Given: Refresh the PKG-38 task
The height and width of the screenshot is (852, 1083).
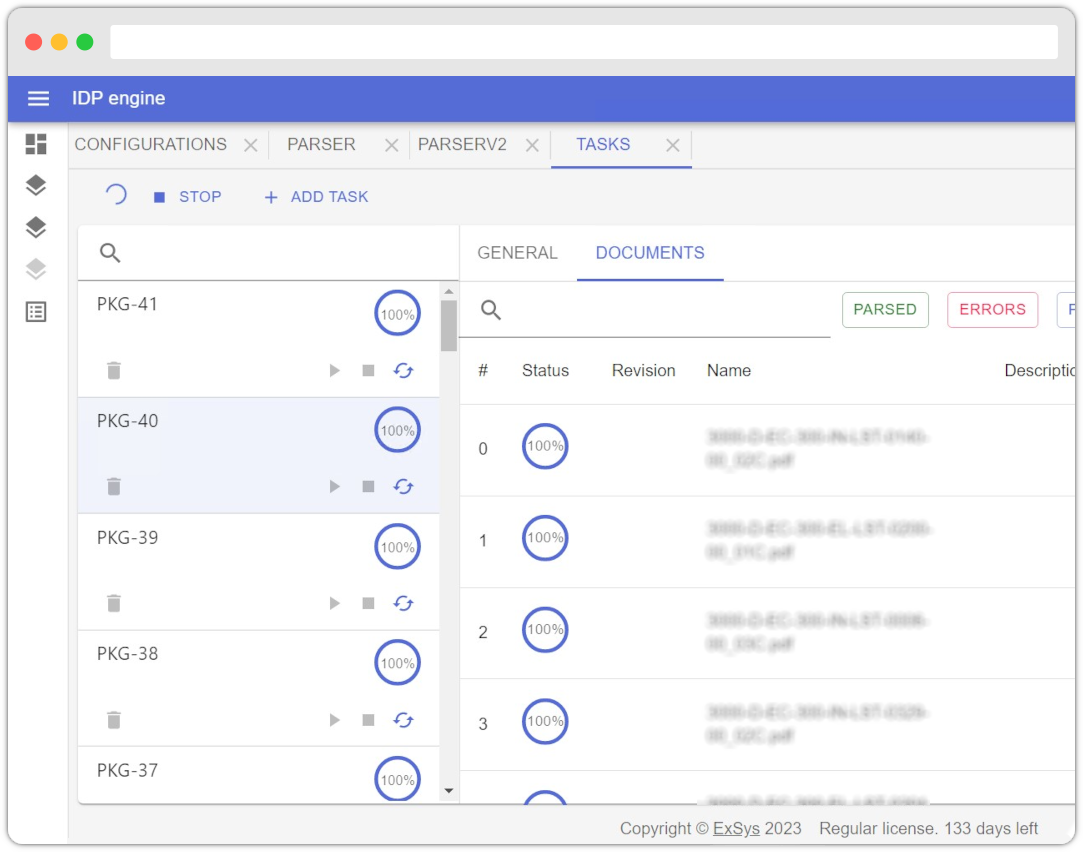Looking at the screenshot, I should click(x=403, y=720).
